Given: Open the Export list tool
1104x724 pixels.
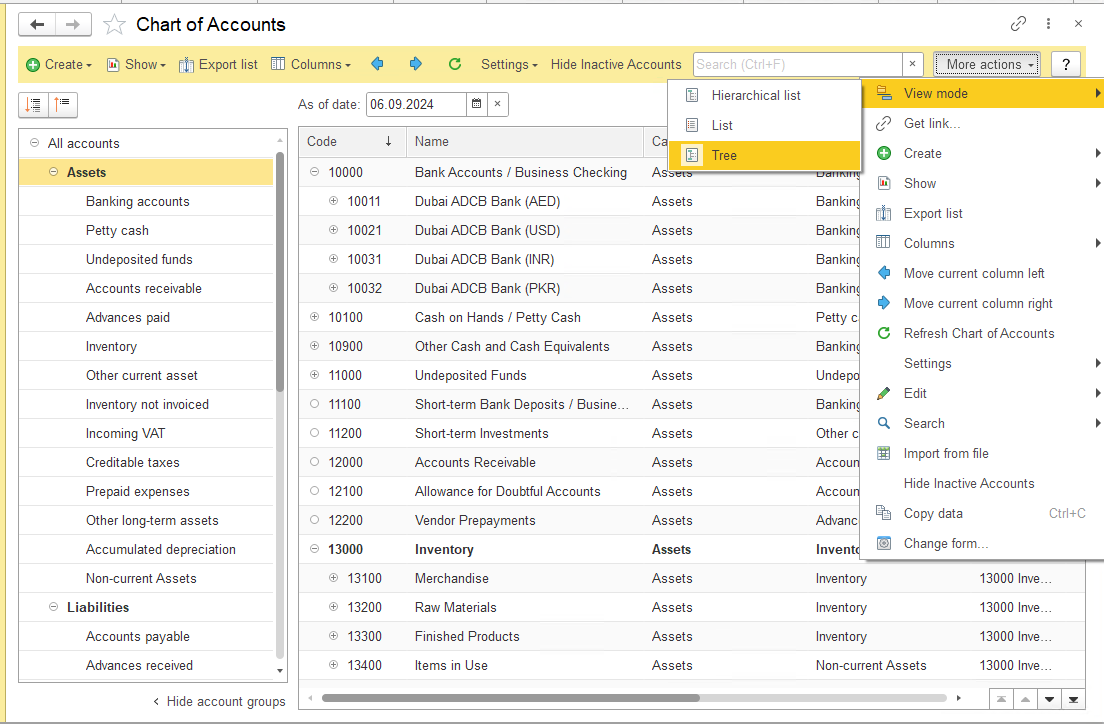Looking at the screenshot, I should click(x=218, y=63).
